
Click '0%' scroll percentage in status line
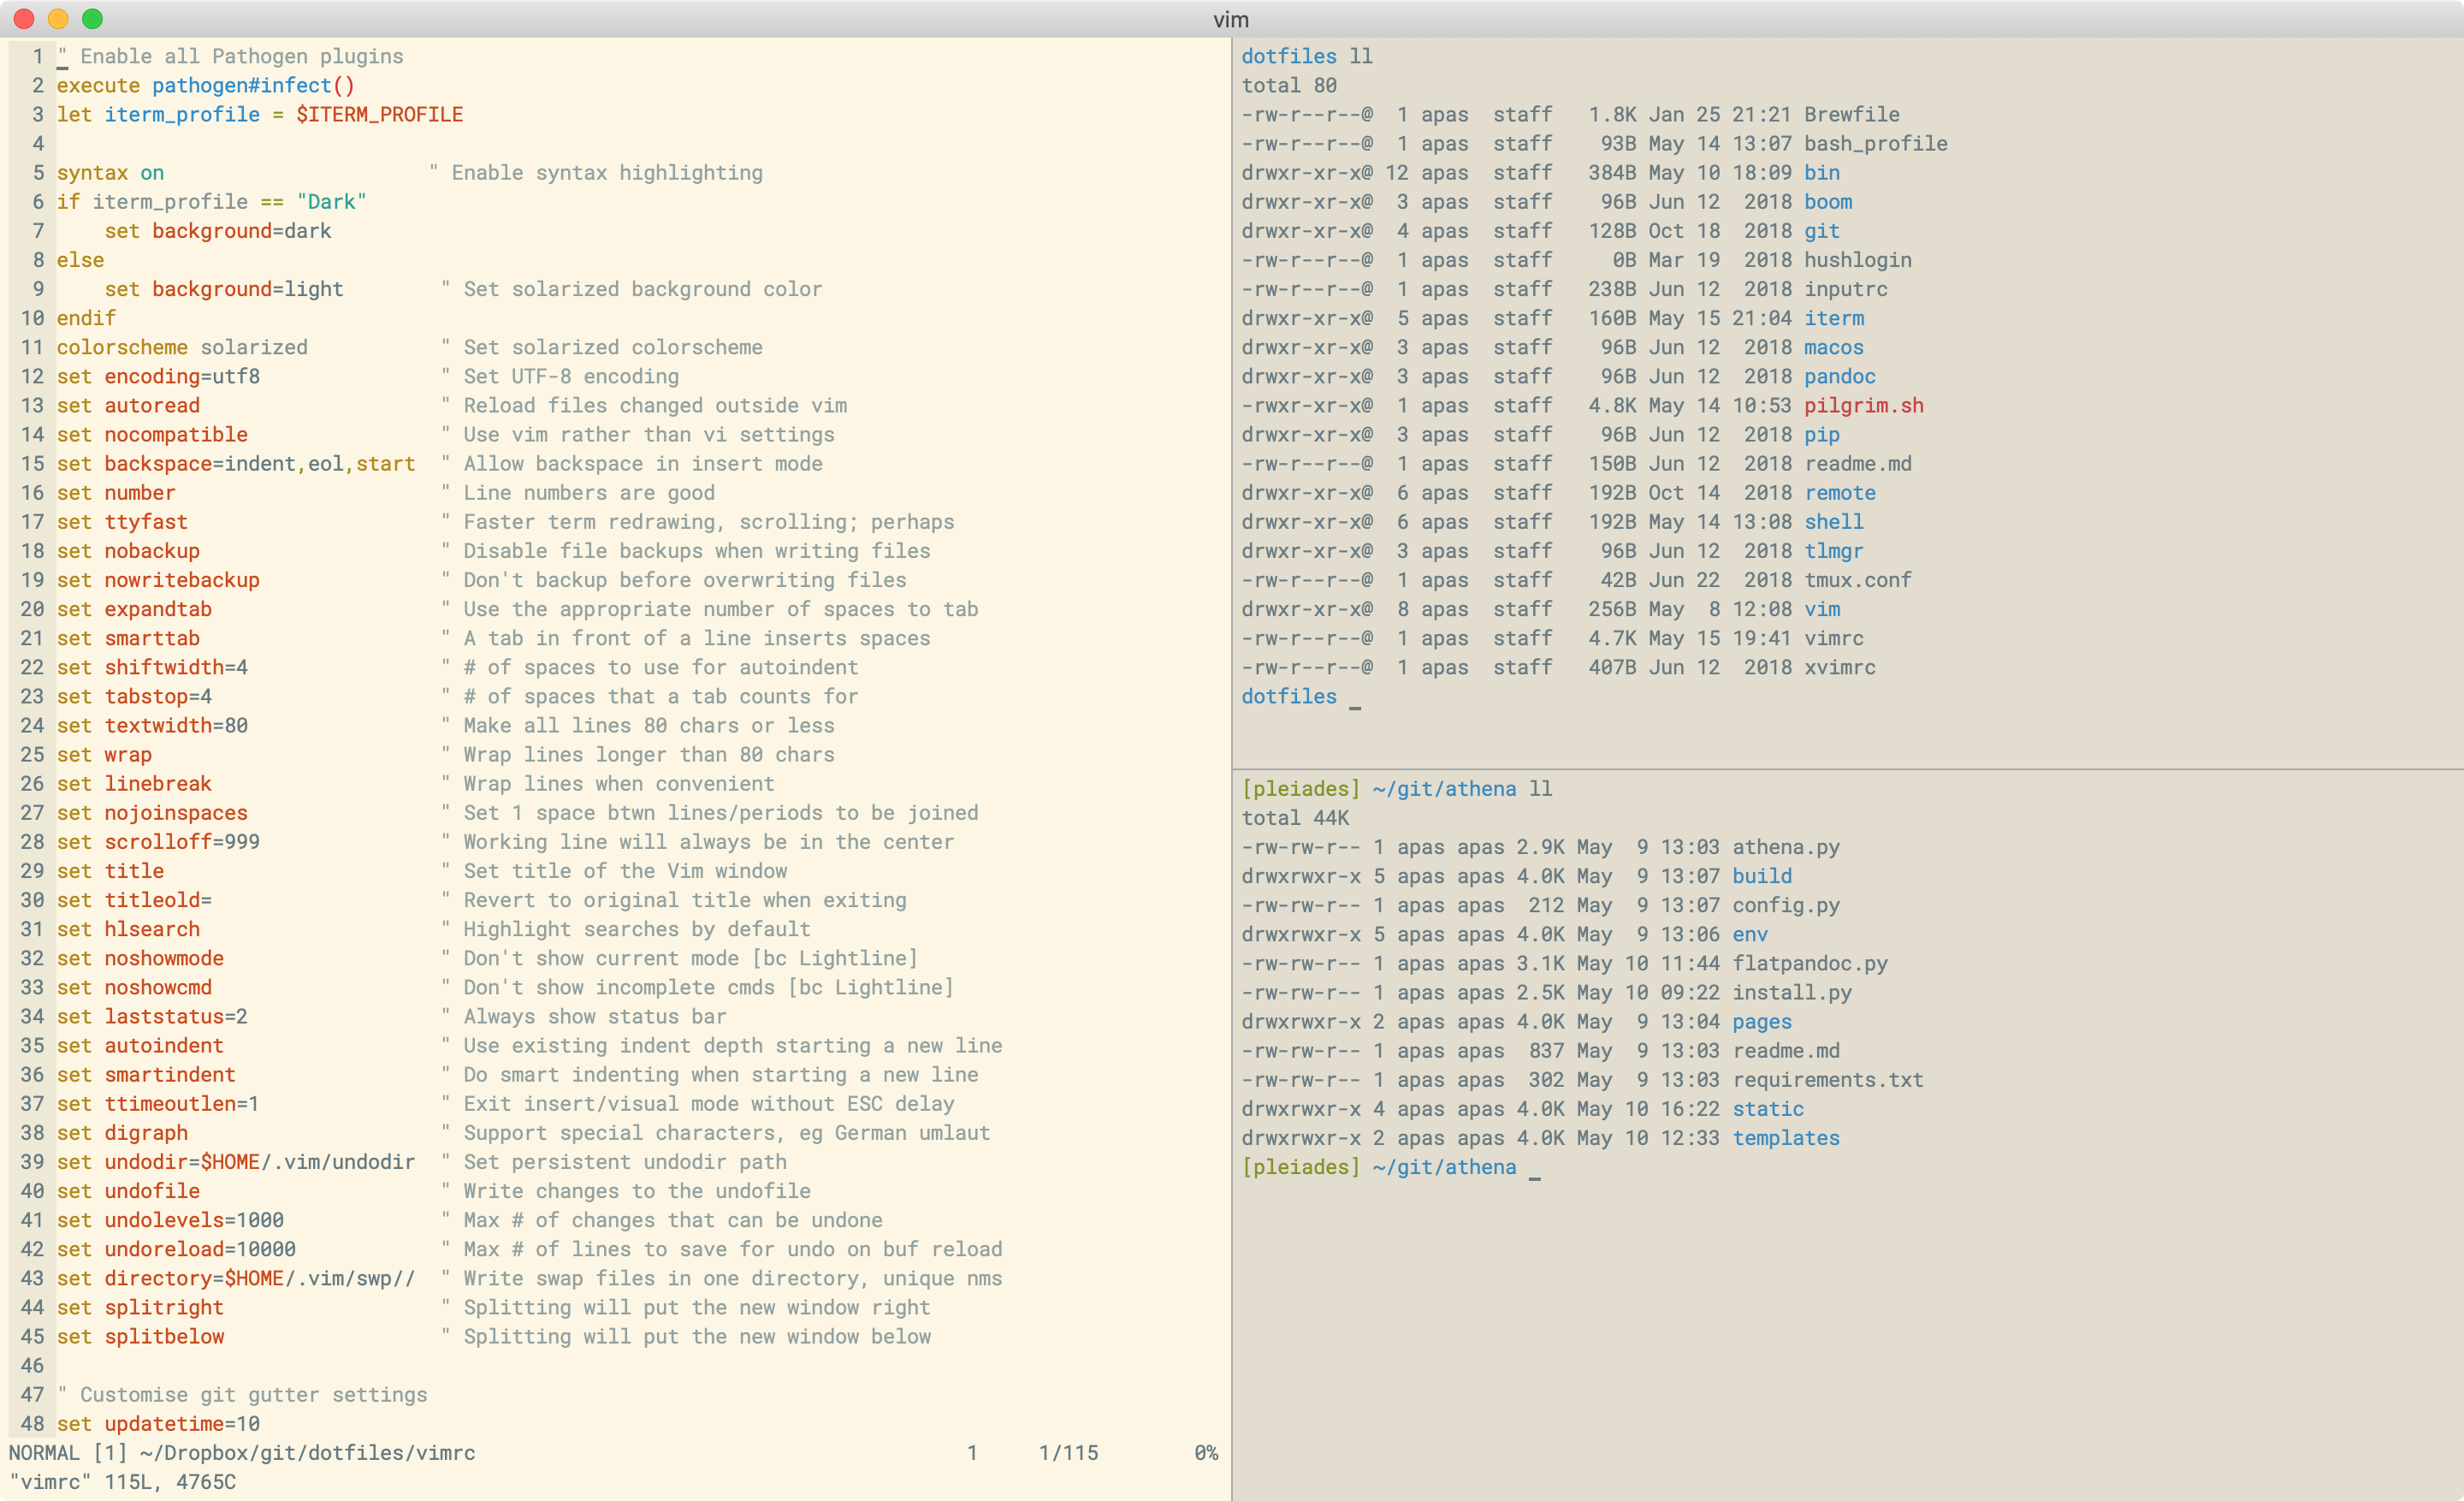[1206, 1453]
